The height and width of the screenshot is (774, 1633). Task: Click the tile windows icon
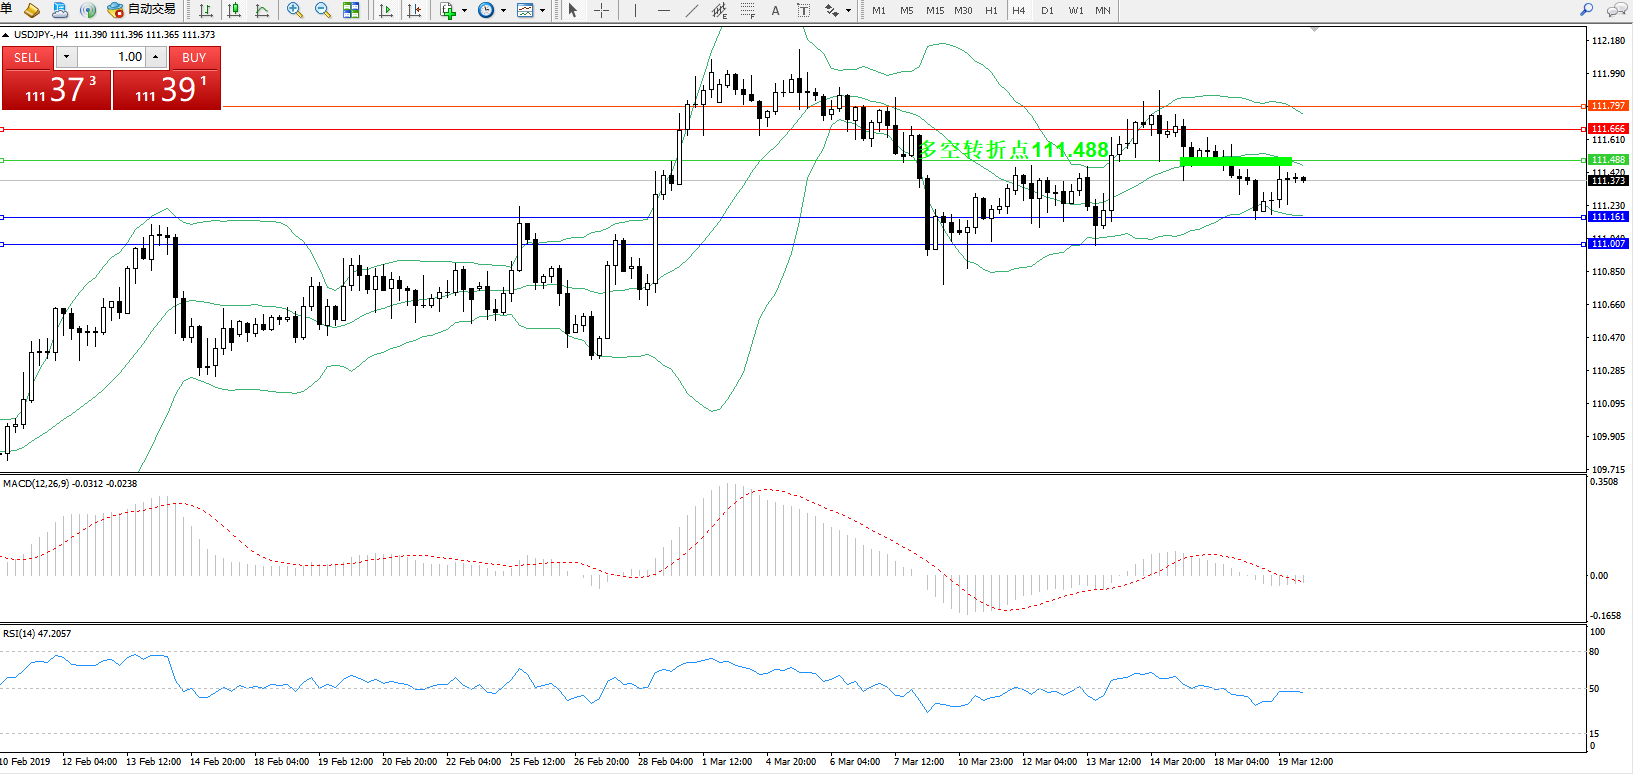(351, 10)
